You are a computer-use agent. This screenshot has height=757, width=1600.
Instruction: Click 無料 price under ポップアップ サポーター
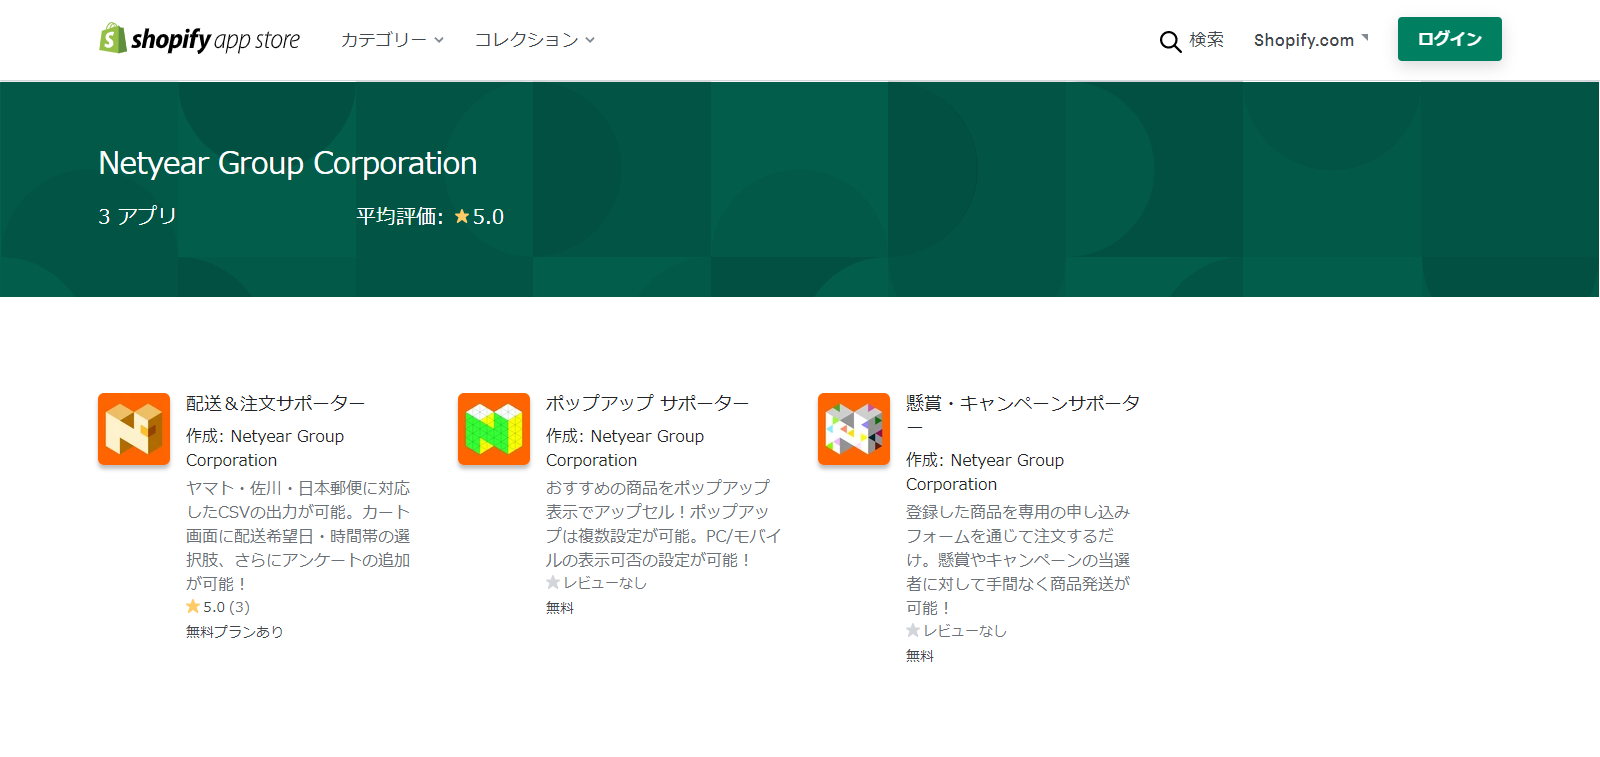coord(560,607)
